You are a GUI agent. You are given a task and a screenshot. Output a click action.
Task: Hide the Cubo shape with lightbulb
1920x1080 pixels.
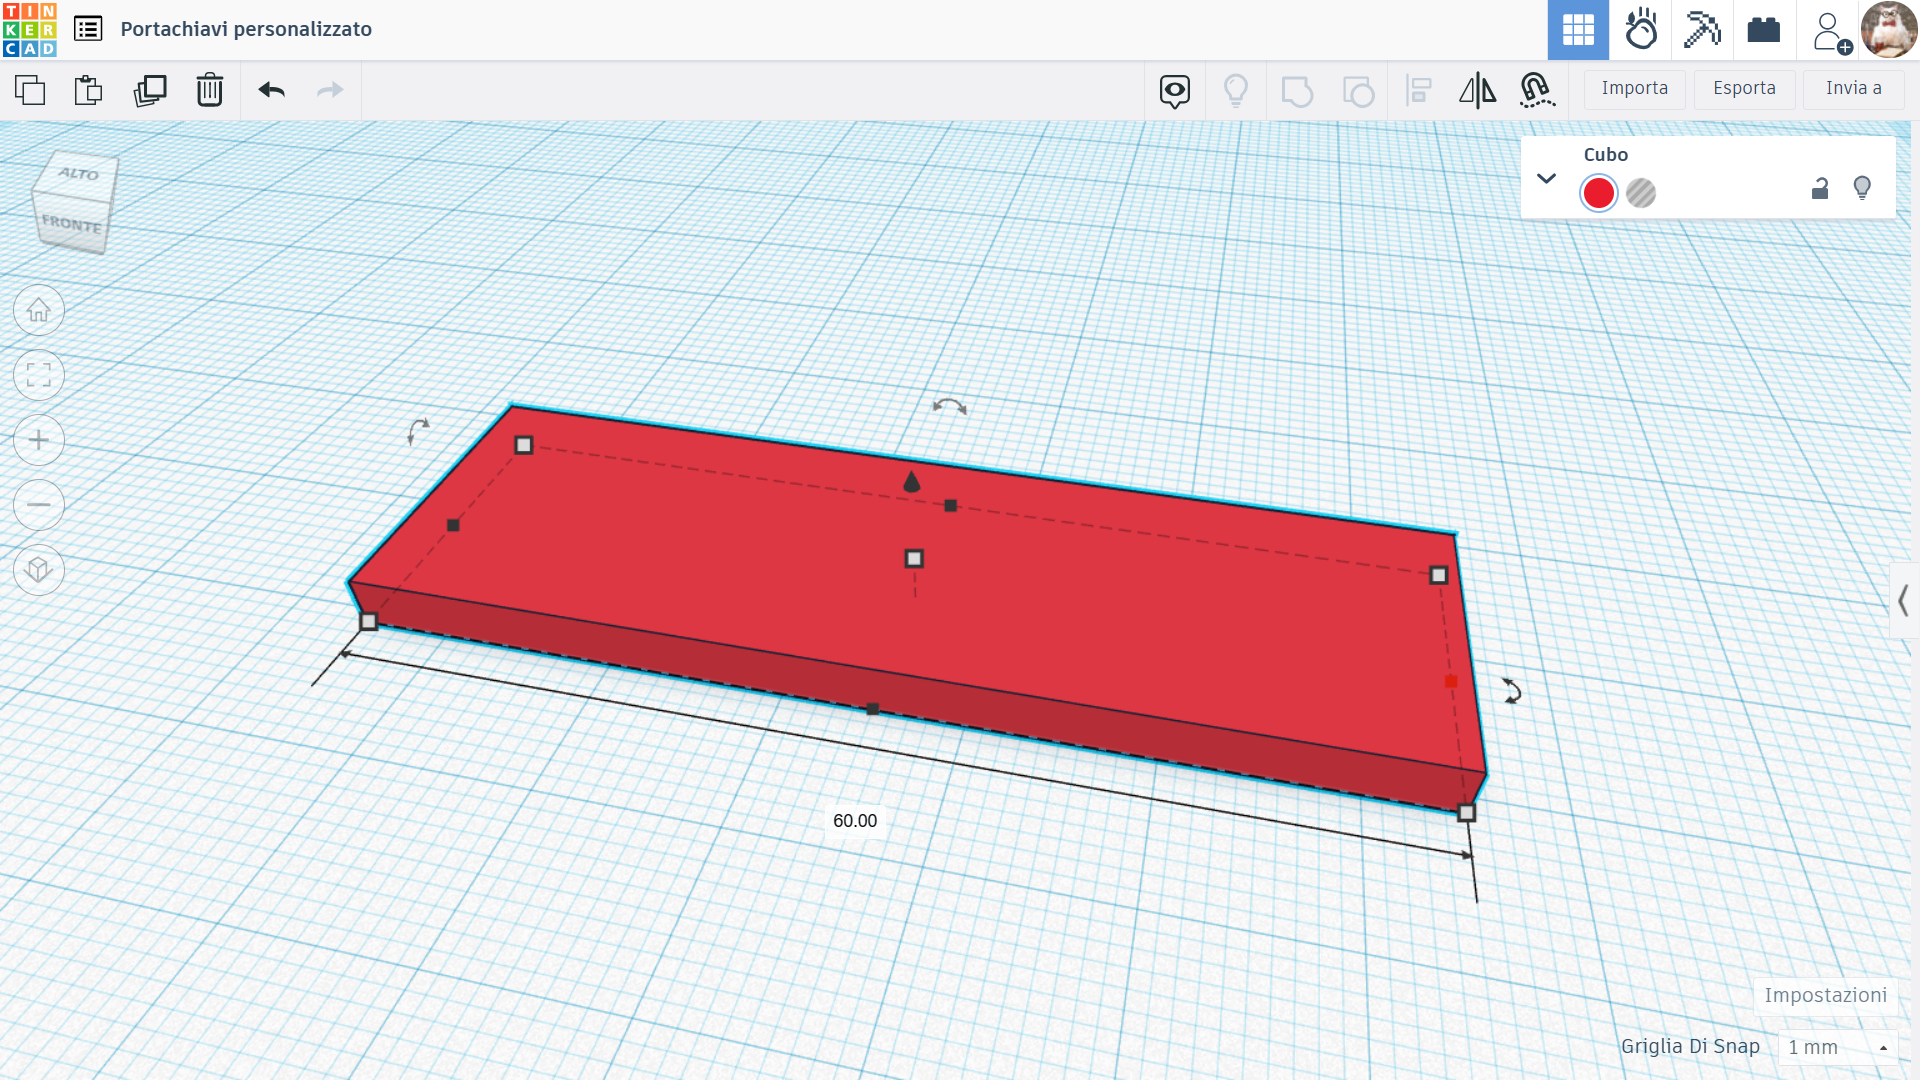pos(1862,188)
